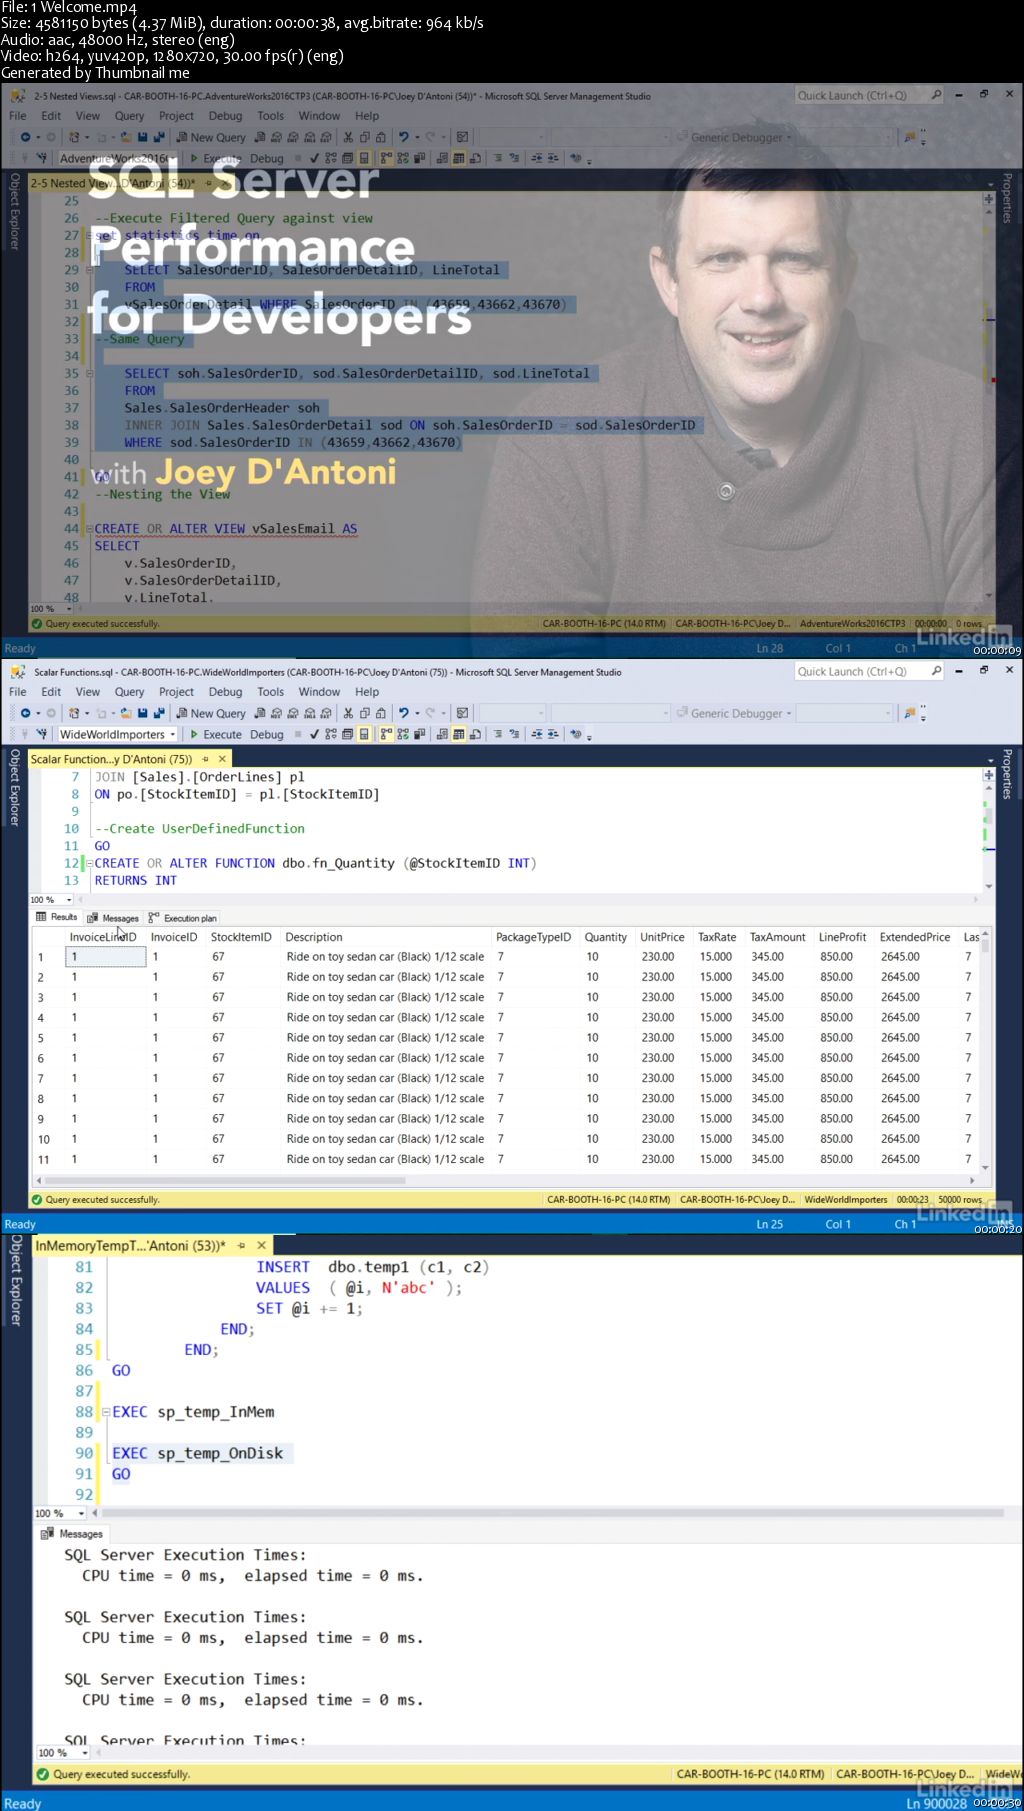Image resolution: width=1024 pixels, height=1811 pixels.
Task: Pin the InMemoryTempT document tab
Action: [241, 1245]
